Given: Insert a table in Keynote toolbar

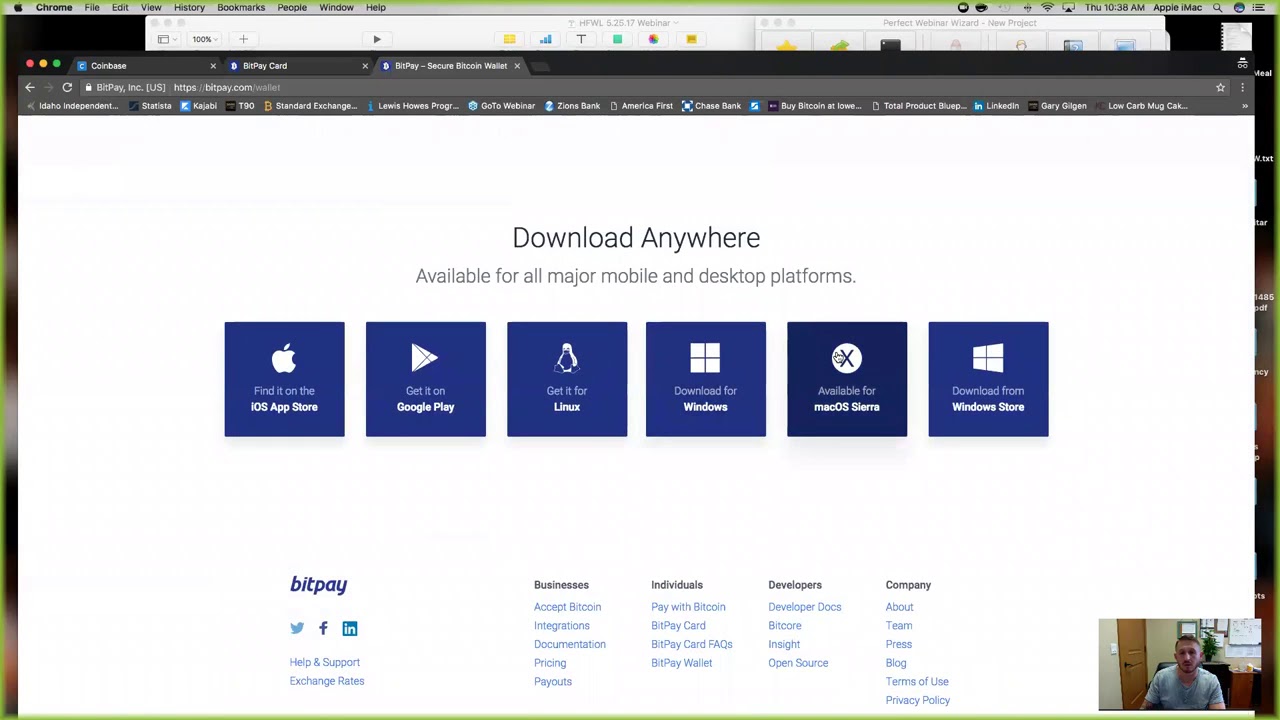Looking at the screenshot, I should click(509, 39).
